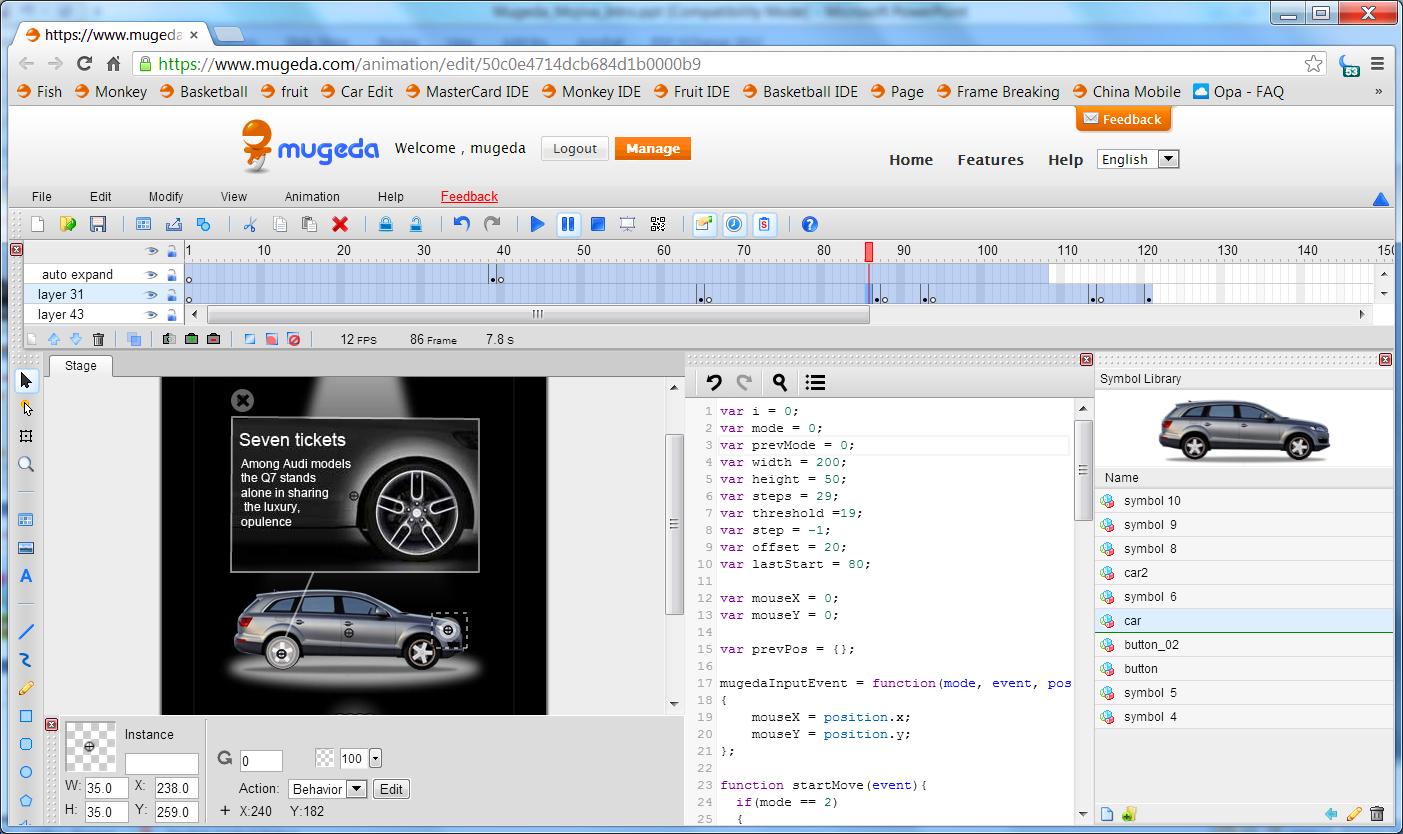
Task: Toggle the all-layers eye icon in the timeline header
Action: [151, 251]
